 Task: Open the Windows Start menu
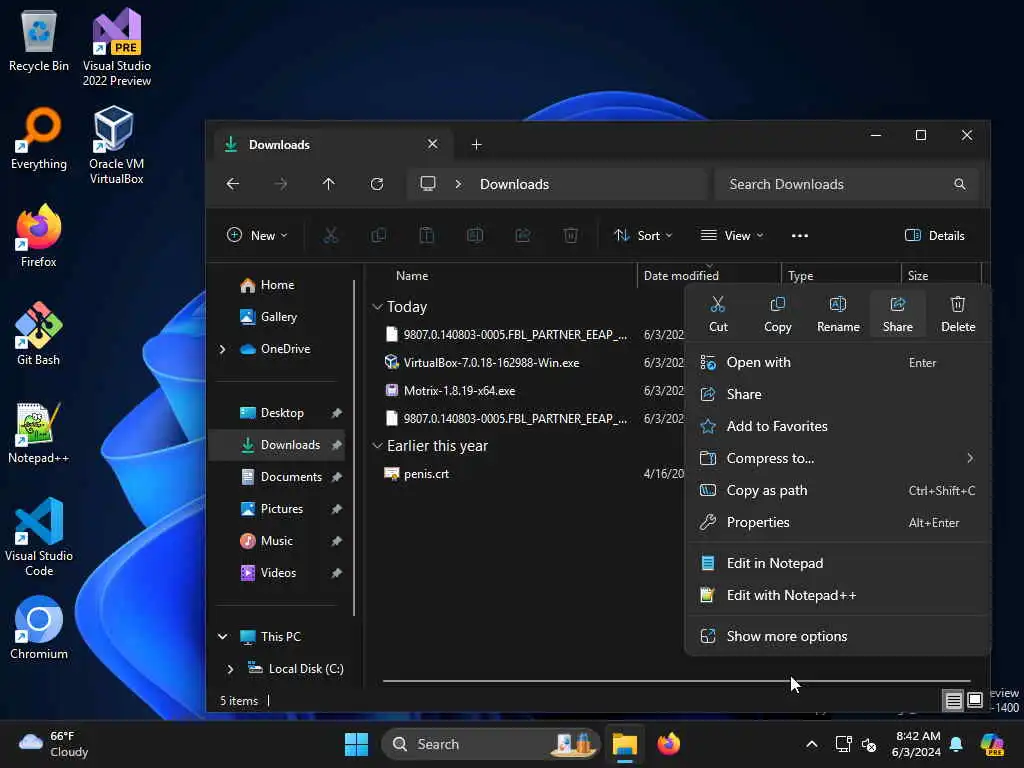coord(356,744)
